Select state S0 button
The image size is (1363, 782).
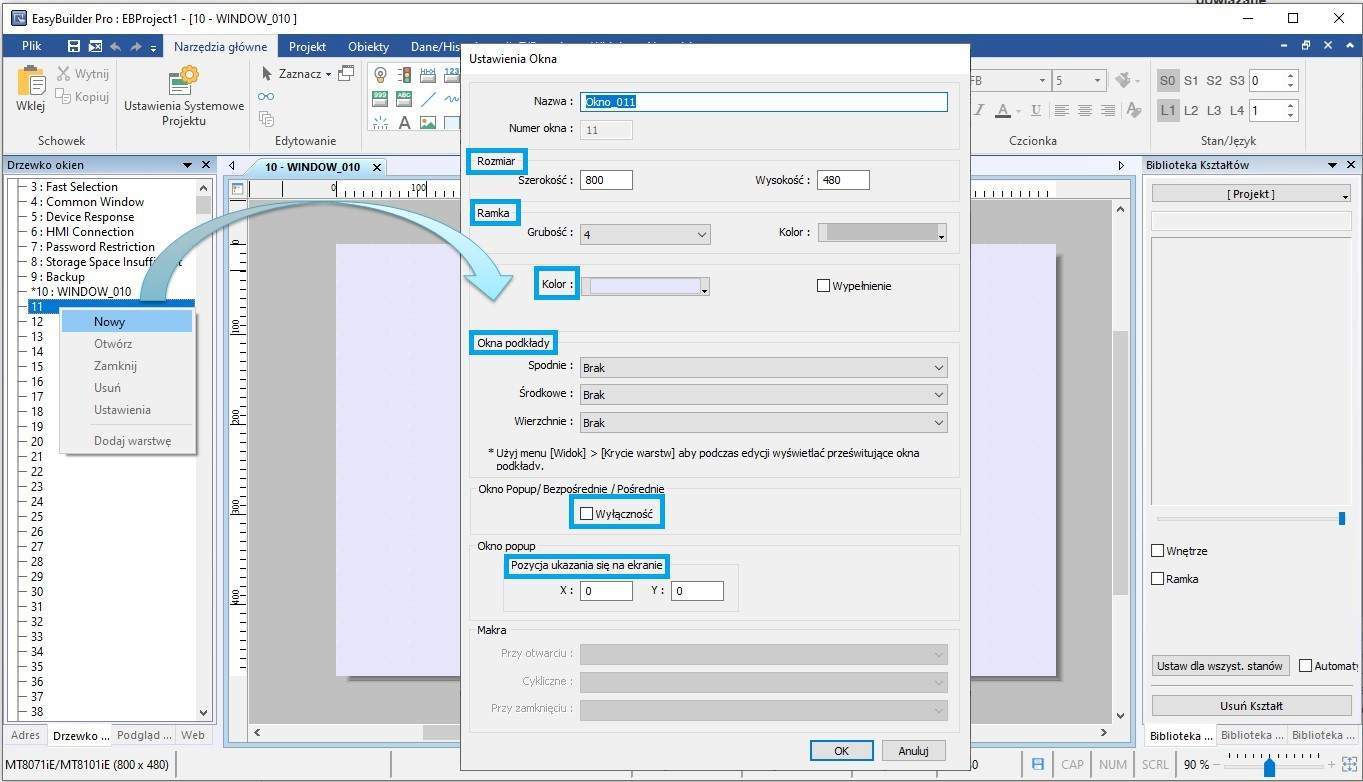click(x=1168, y=81)
